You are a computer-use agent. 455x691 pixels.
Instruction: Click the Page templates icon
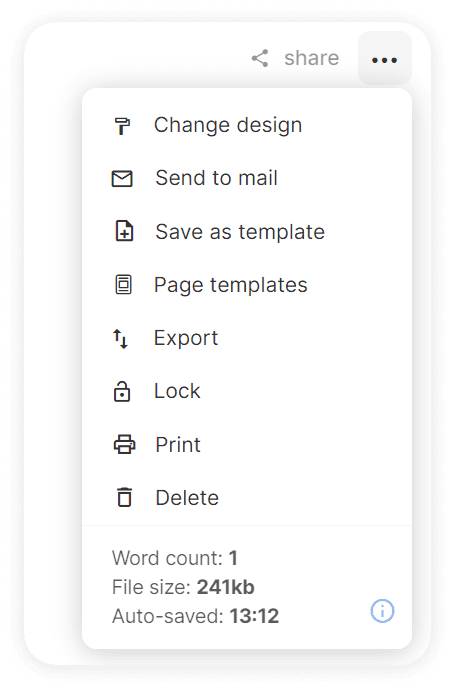pyautogui.click(x=123, y=285)
